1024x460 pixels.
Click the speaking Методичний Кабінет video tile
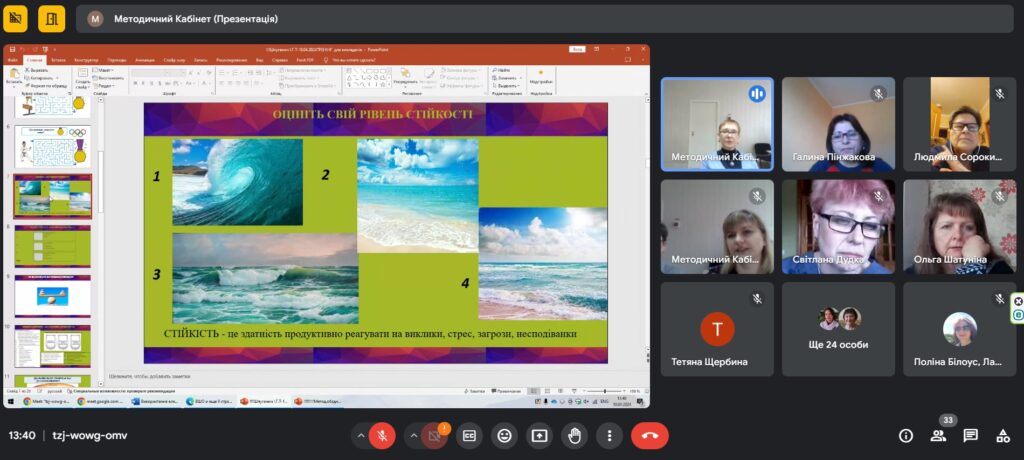[717, 124]
